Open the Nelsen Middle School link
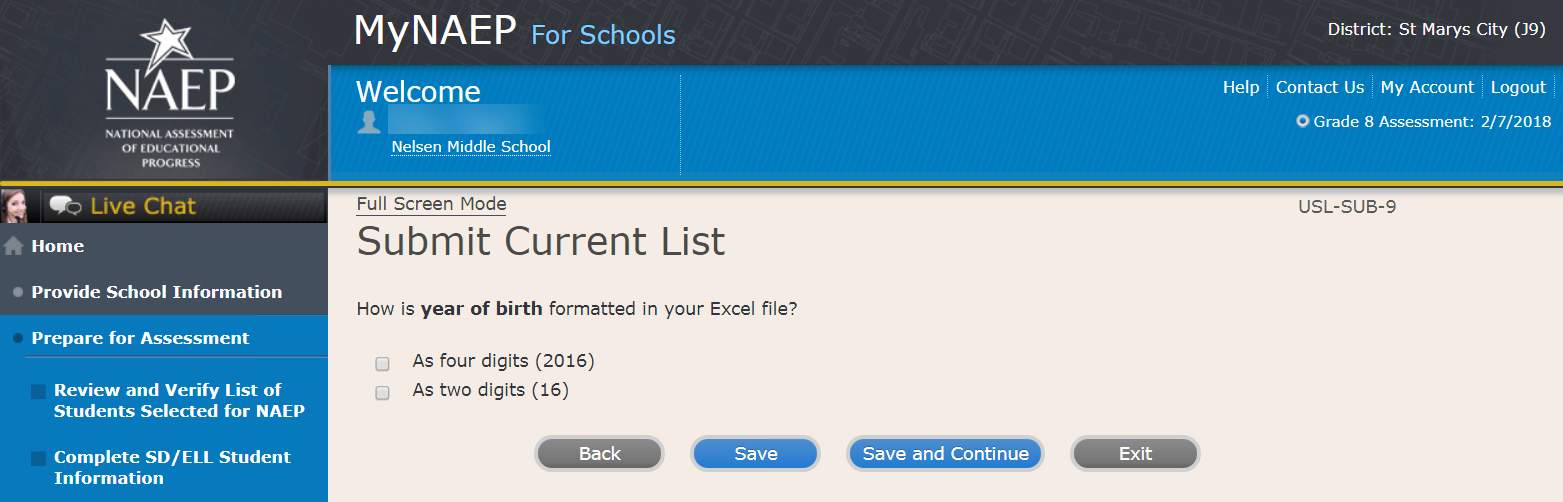Viewport: 1563px width, 502px height. (x=470, y=147)
